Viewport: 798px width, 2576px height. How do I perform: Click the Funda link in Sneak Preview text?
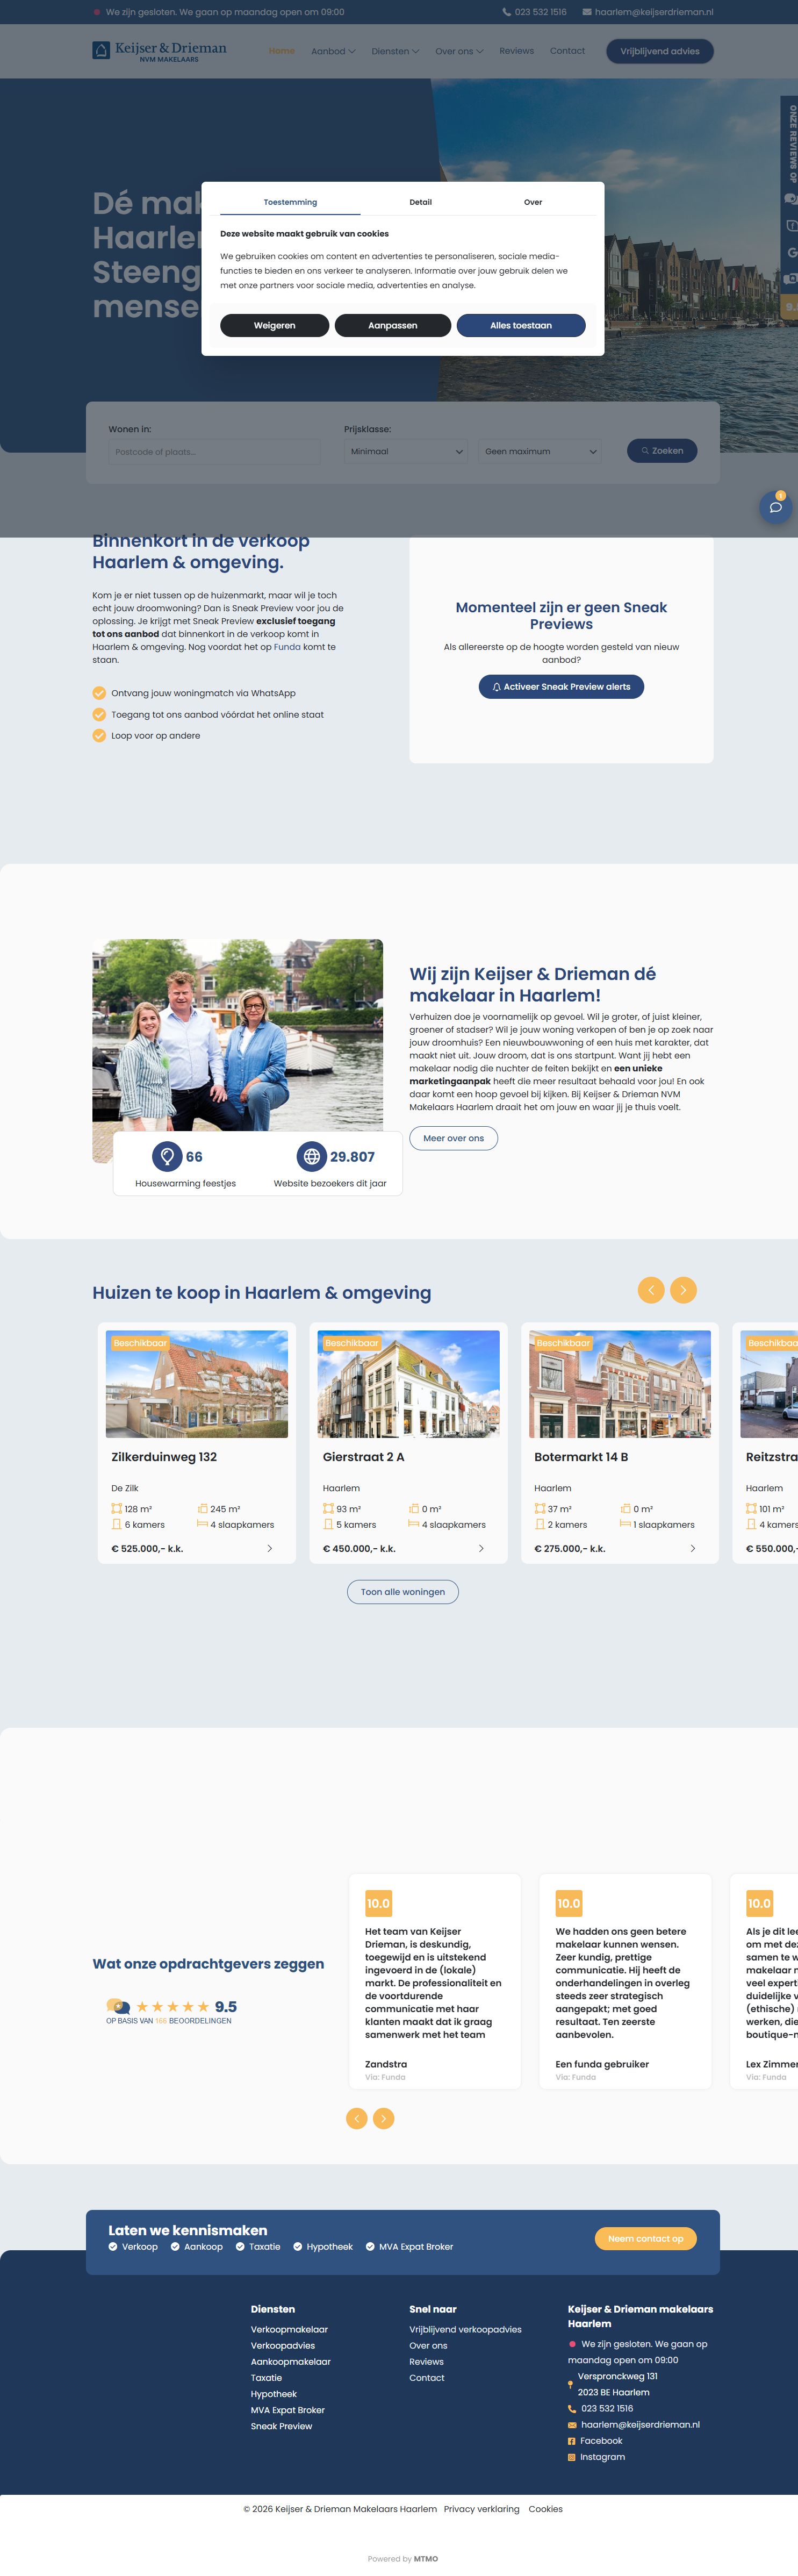coord(287,647)
